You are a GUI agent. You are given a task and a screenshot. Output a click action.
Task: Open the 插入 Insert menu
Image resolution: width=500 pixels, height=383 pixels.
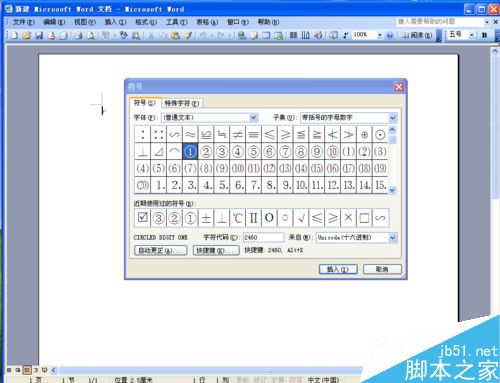click(115, 22)
